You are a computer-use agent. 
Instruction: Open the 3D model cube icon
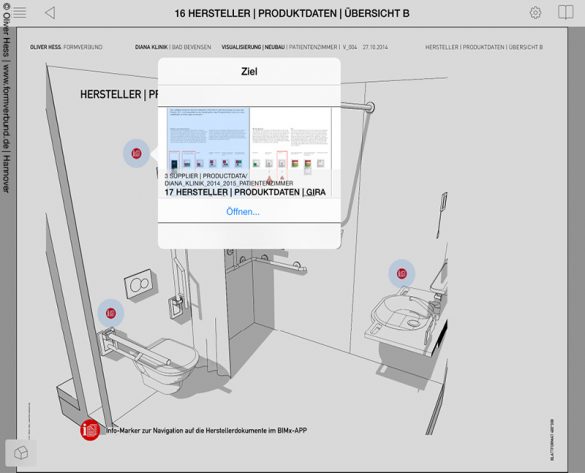tap(21, 453)
